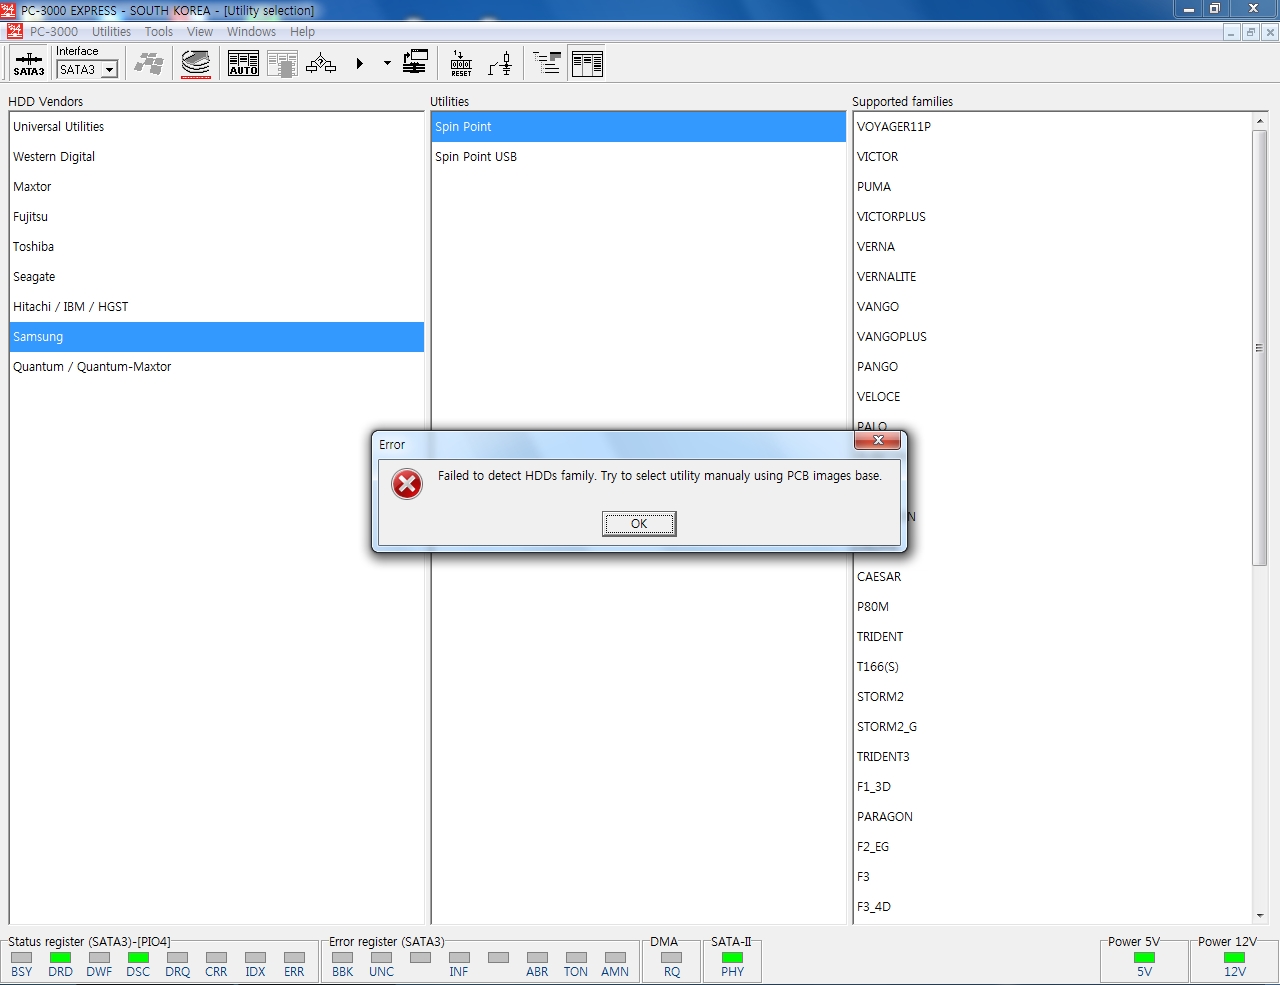
Task: Open the View menu
Action: pyautogui.click(x=200, y=32)
